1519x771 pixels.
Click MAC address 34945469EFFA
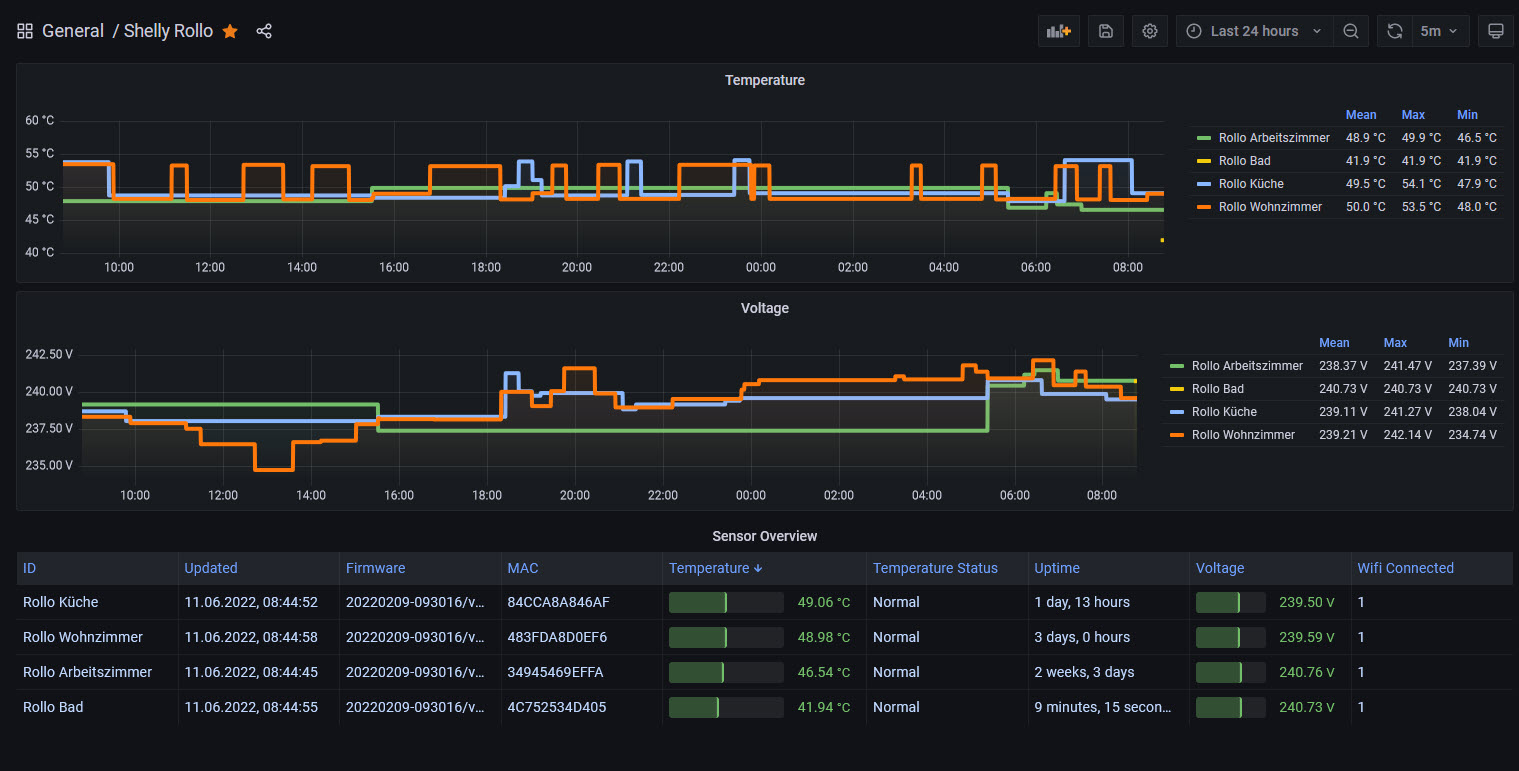555,672
